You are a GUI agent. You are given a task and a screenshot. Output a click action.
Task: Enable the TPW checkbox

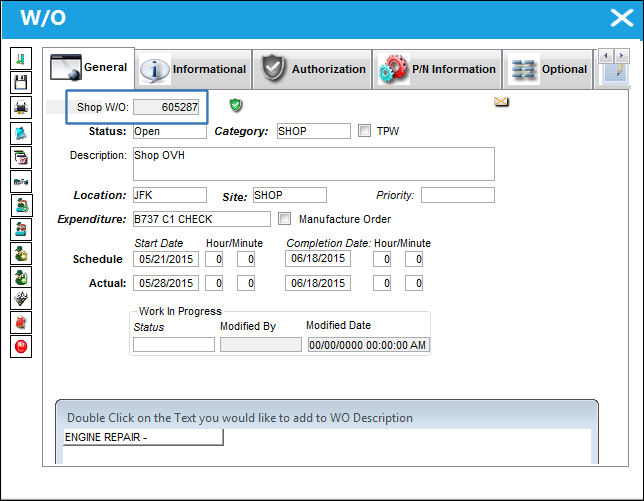[x=364, y=131]
